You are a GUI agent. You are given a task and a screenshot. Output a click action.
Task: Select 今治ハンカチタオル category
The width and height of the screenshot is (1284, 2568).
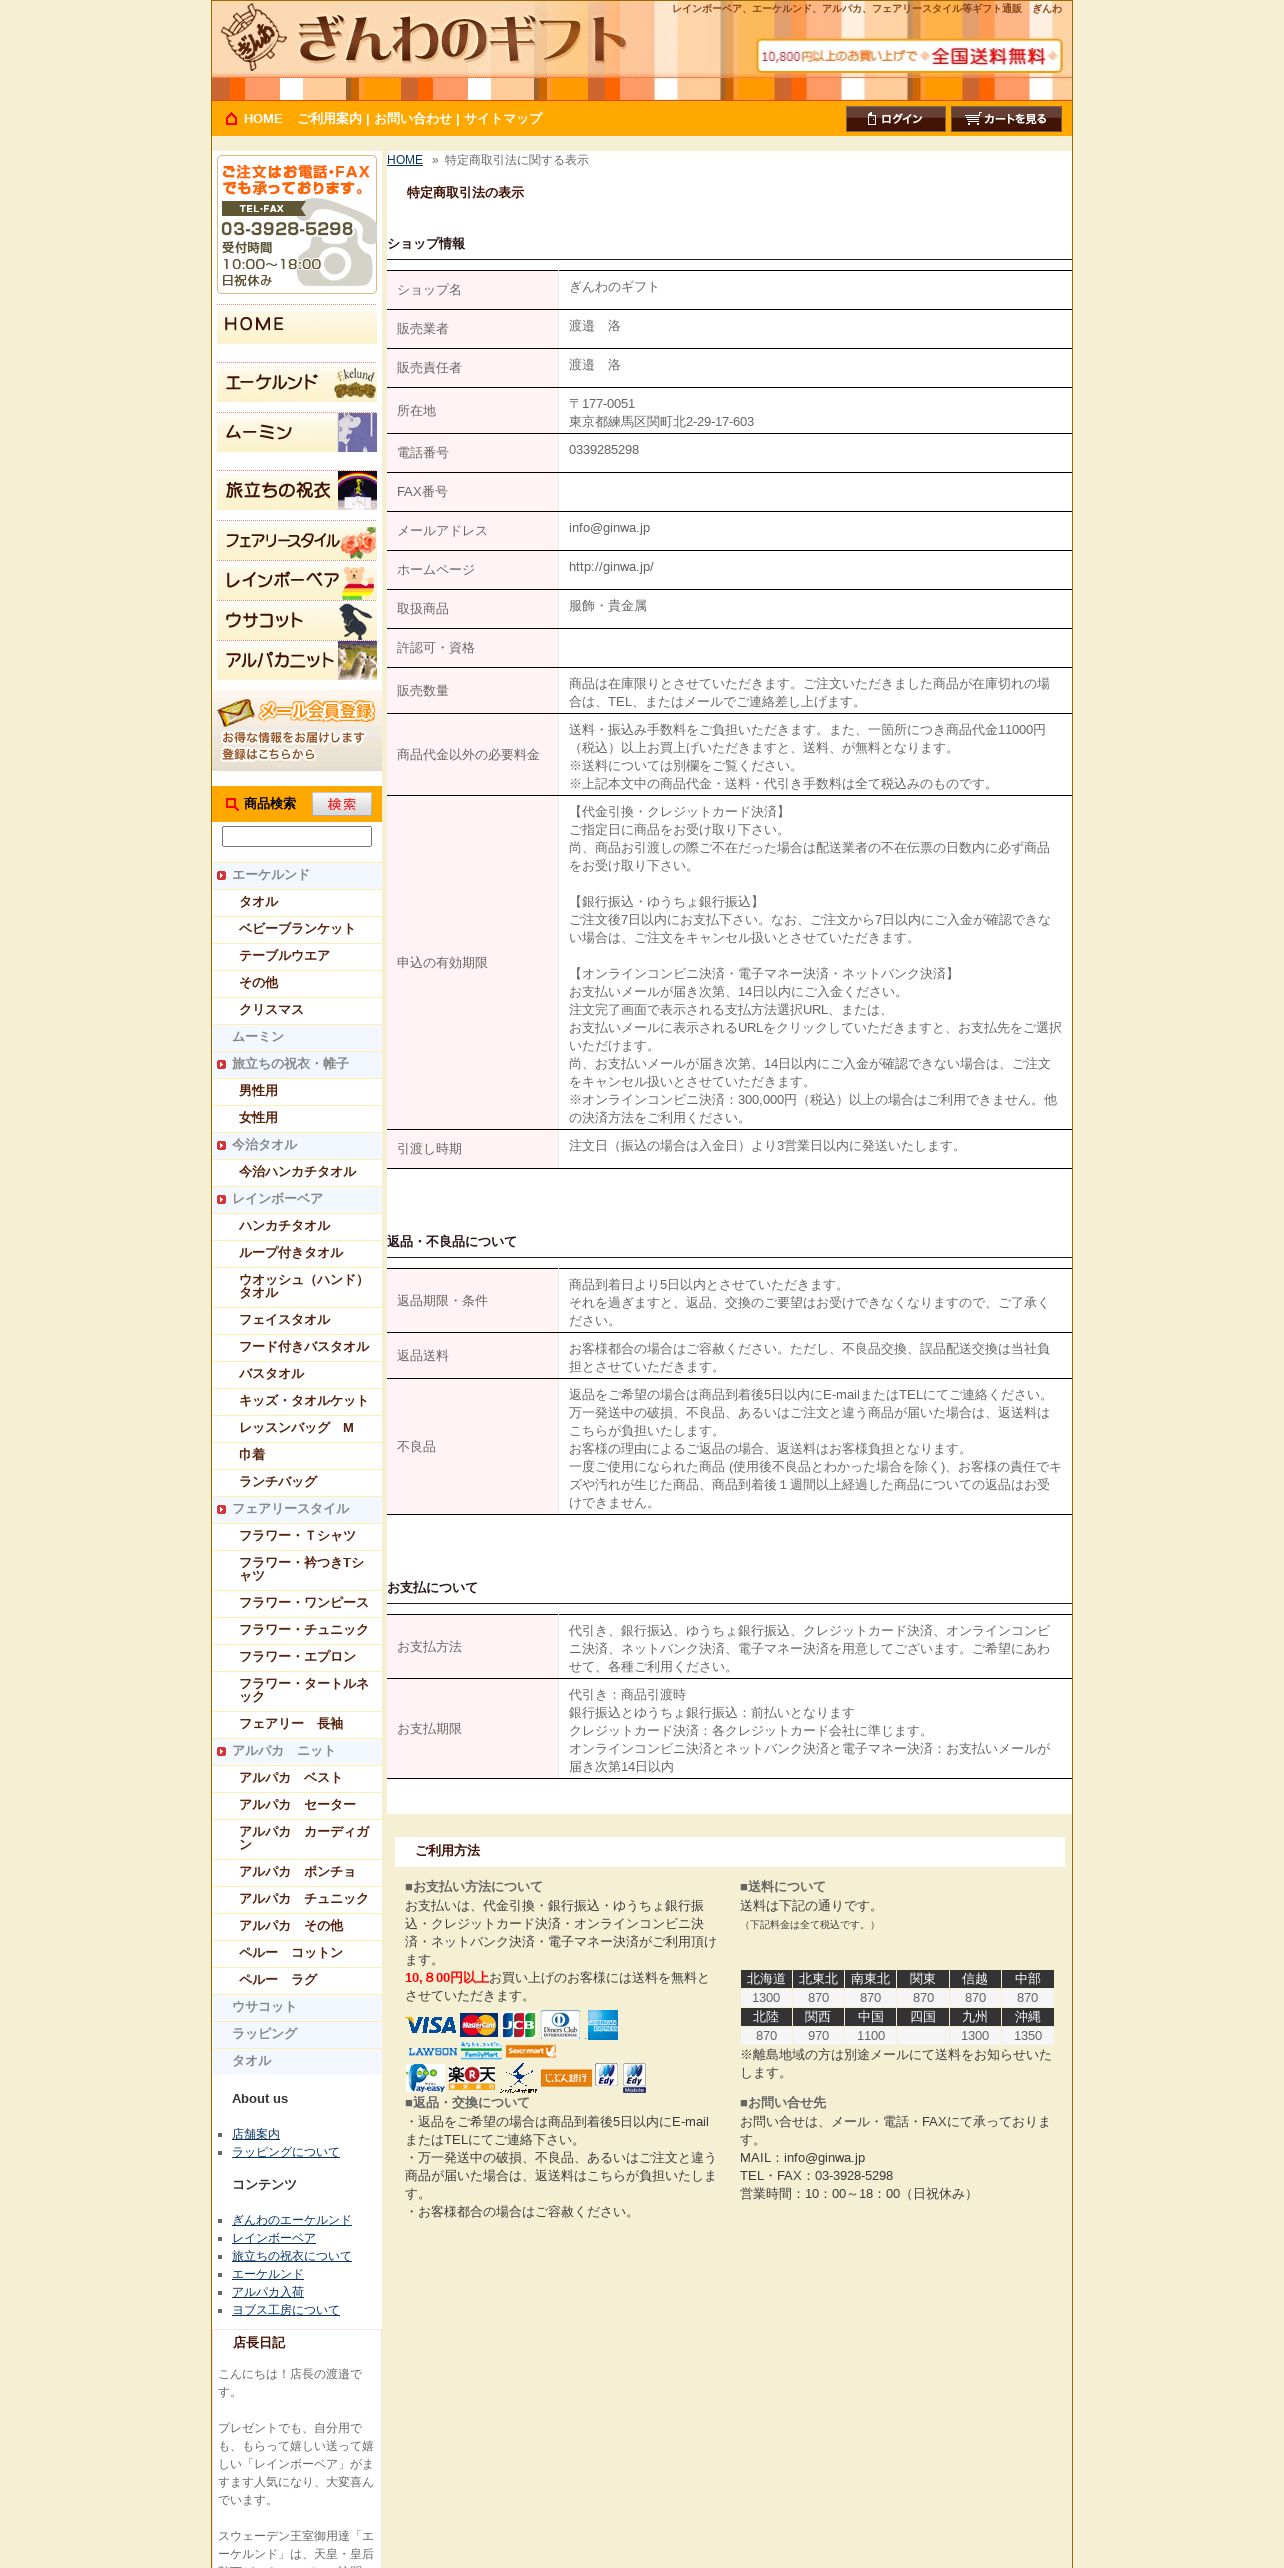[297, 1172]
